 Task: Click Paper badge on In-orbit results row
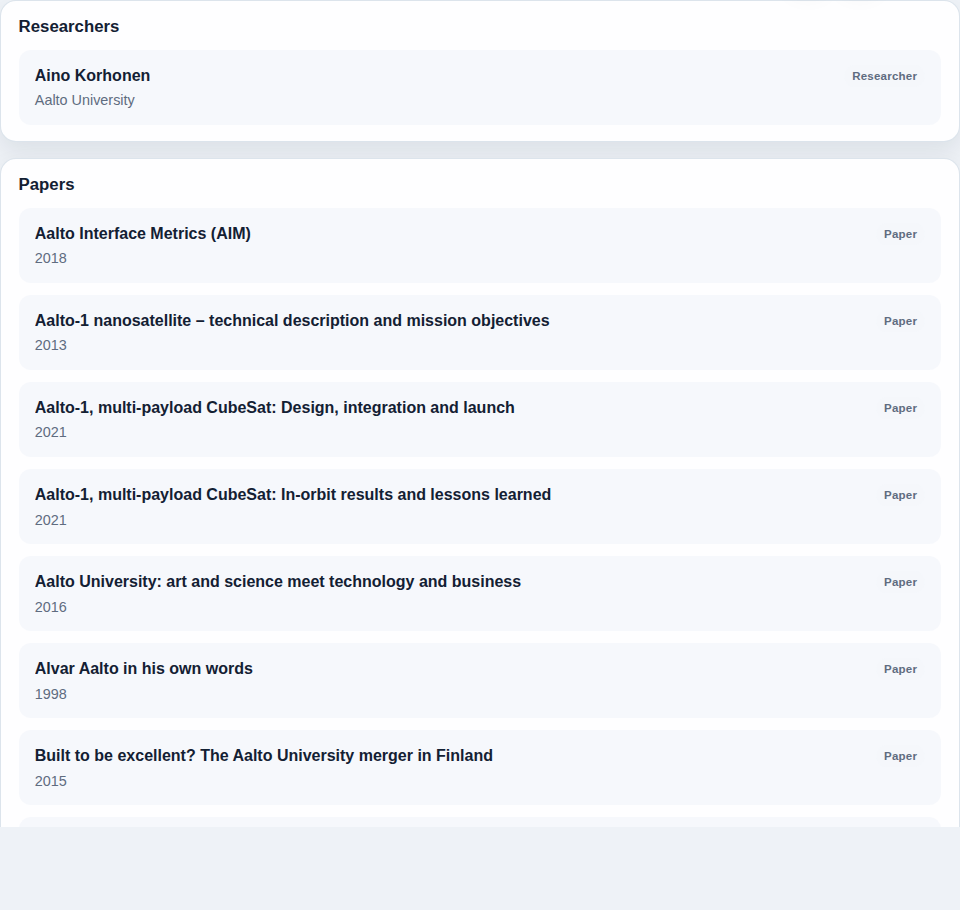coord(900,495)
